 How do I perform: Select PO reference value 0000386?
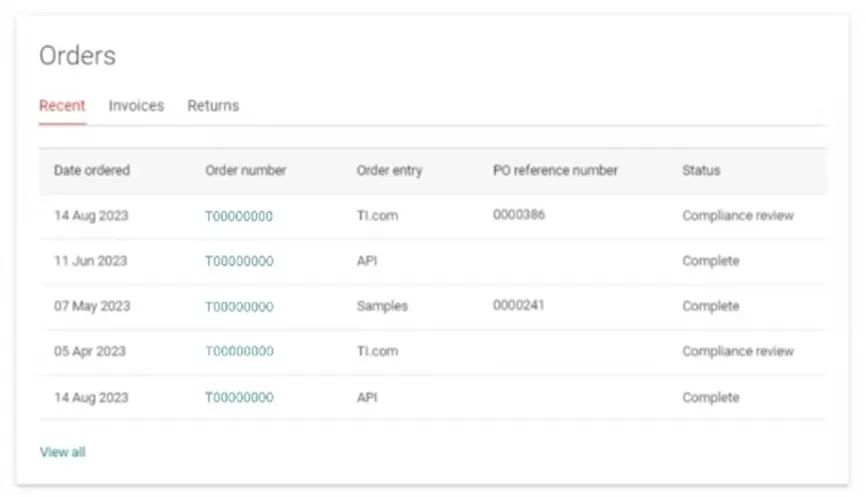(x=519, y=214)
